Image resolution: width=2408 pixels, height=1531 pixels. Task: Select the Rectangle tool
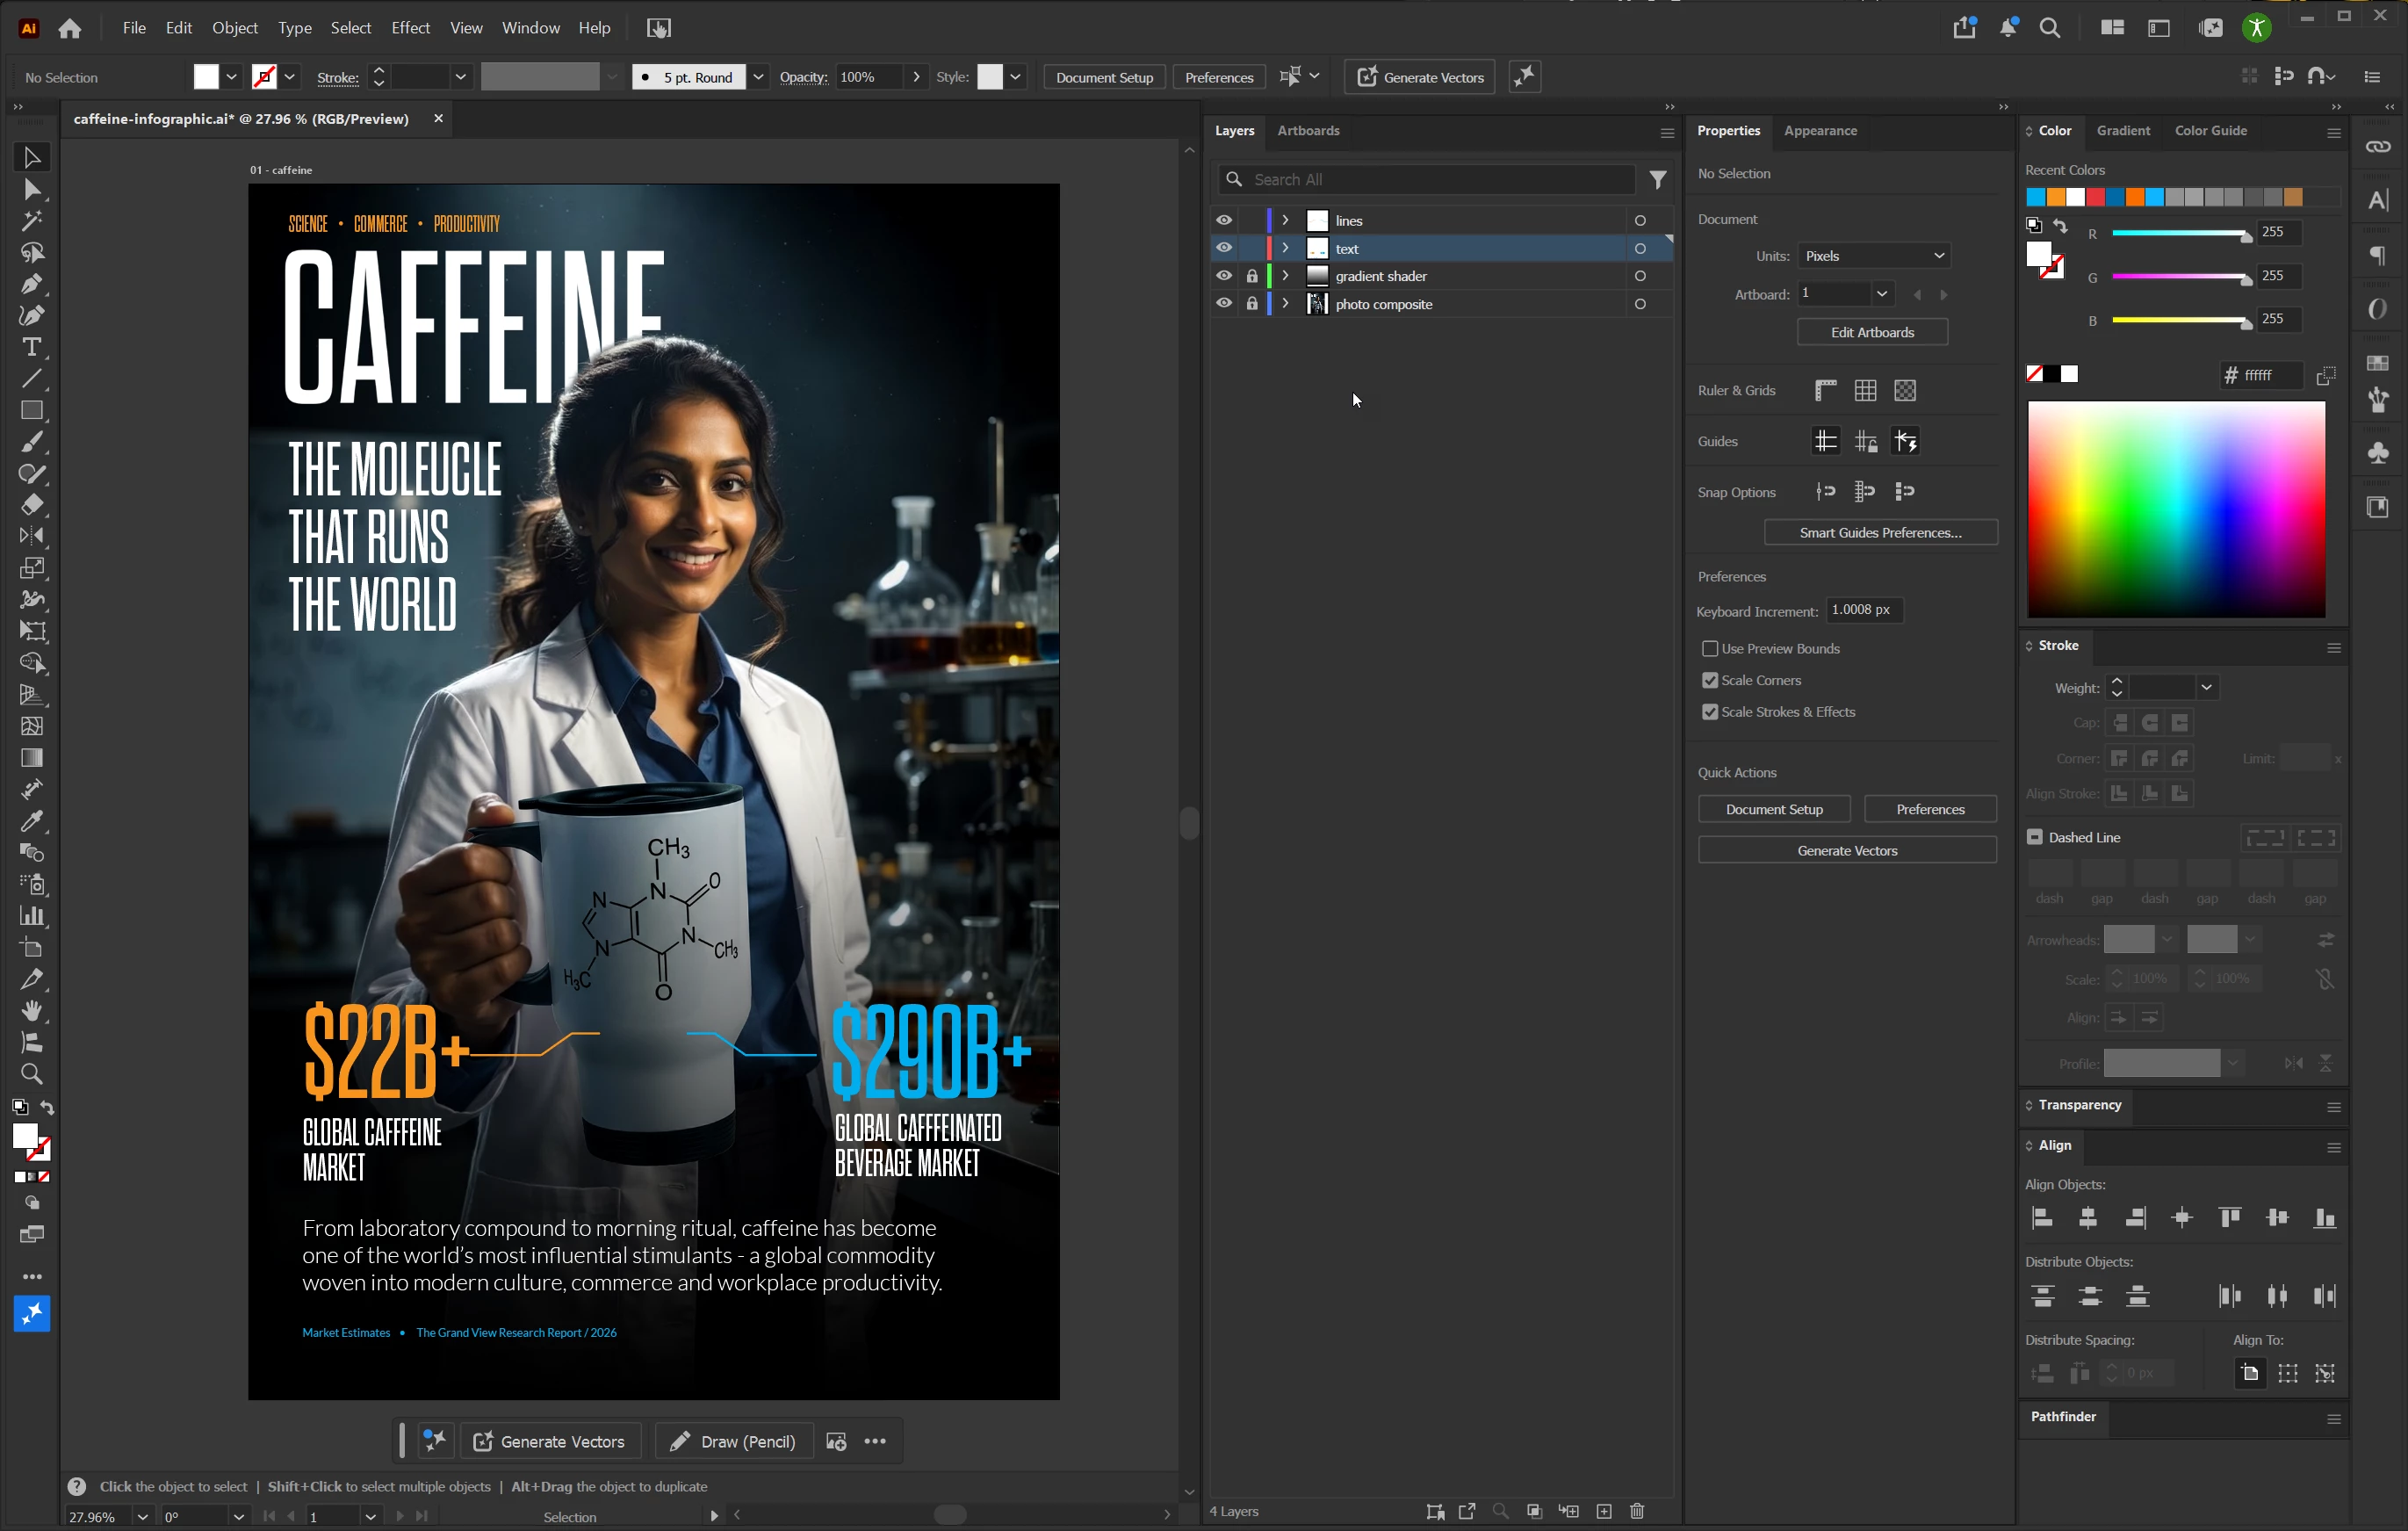(x=31, y=410)
